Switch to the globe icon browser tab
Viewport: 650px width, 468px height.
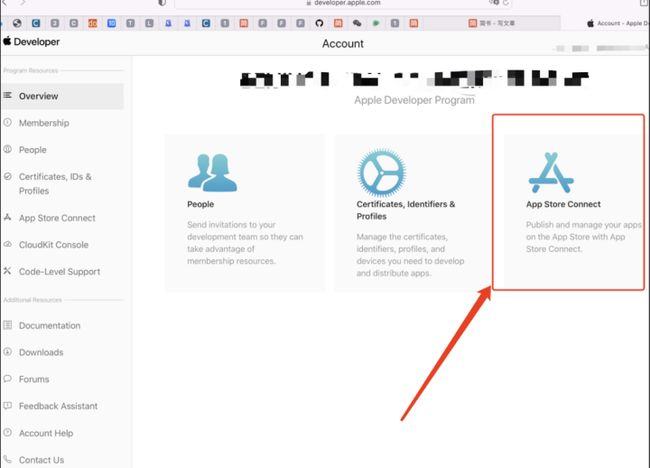[17, 23]
